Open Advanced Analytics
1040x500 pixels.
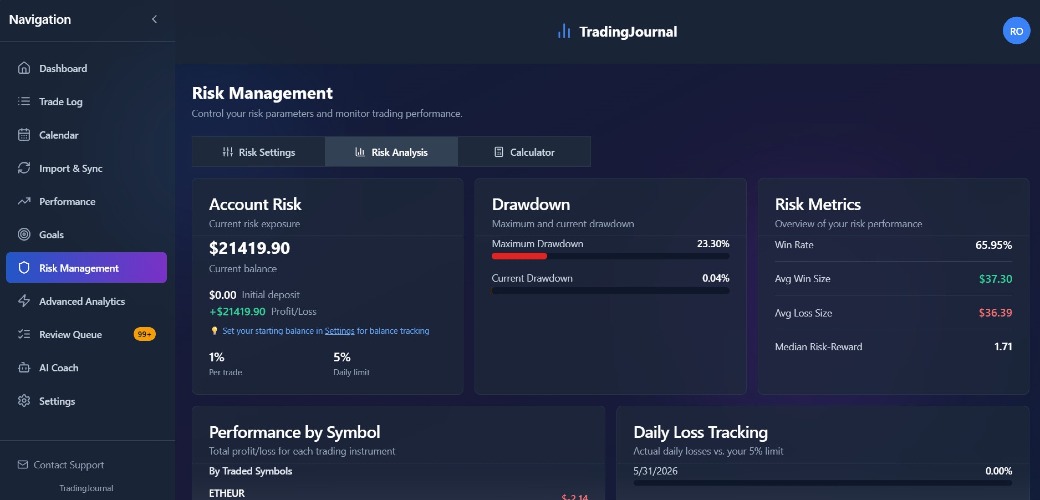86,301
